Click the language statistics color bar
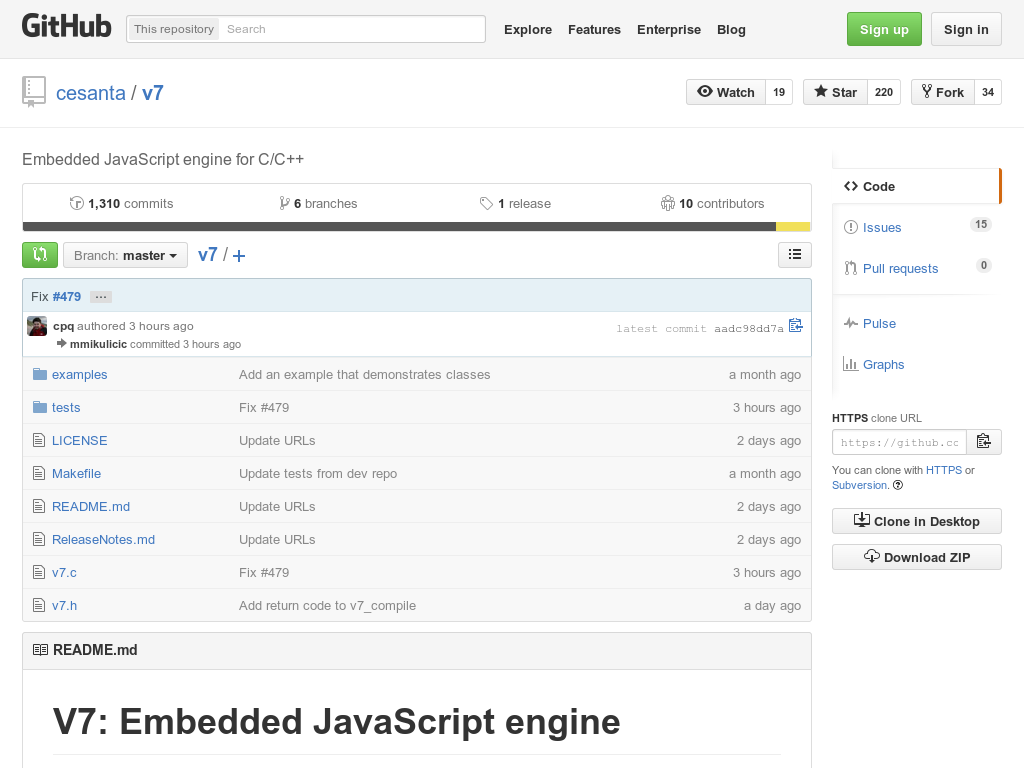1024x768 pixels. point(417,227)
